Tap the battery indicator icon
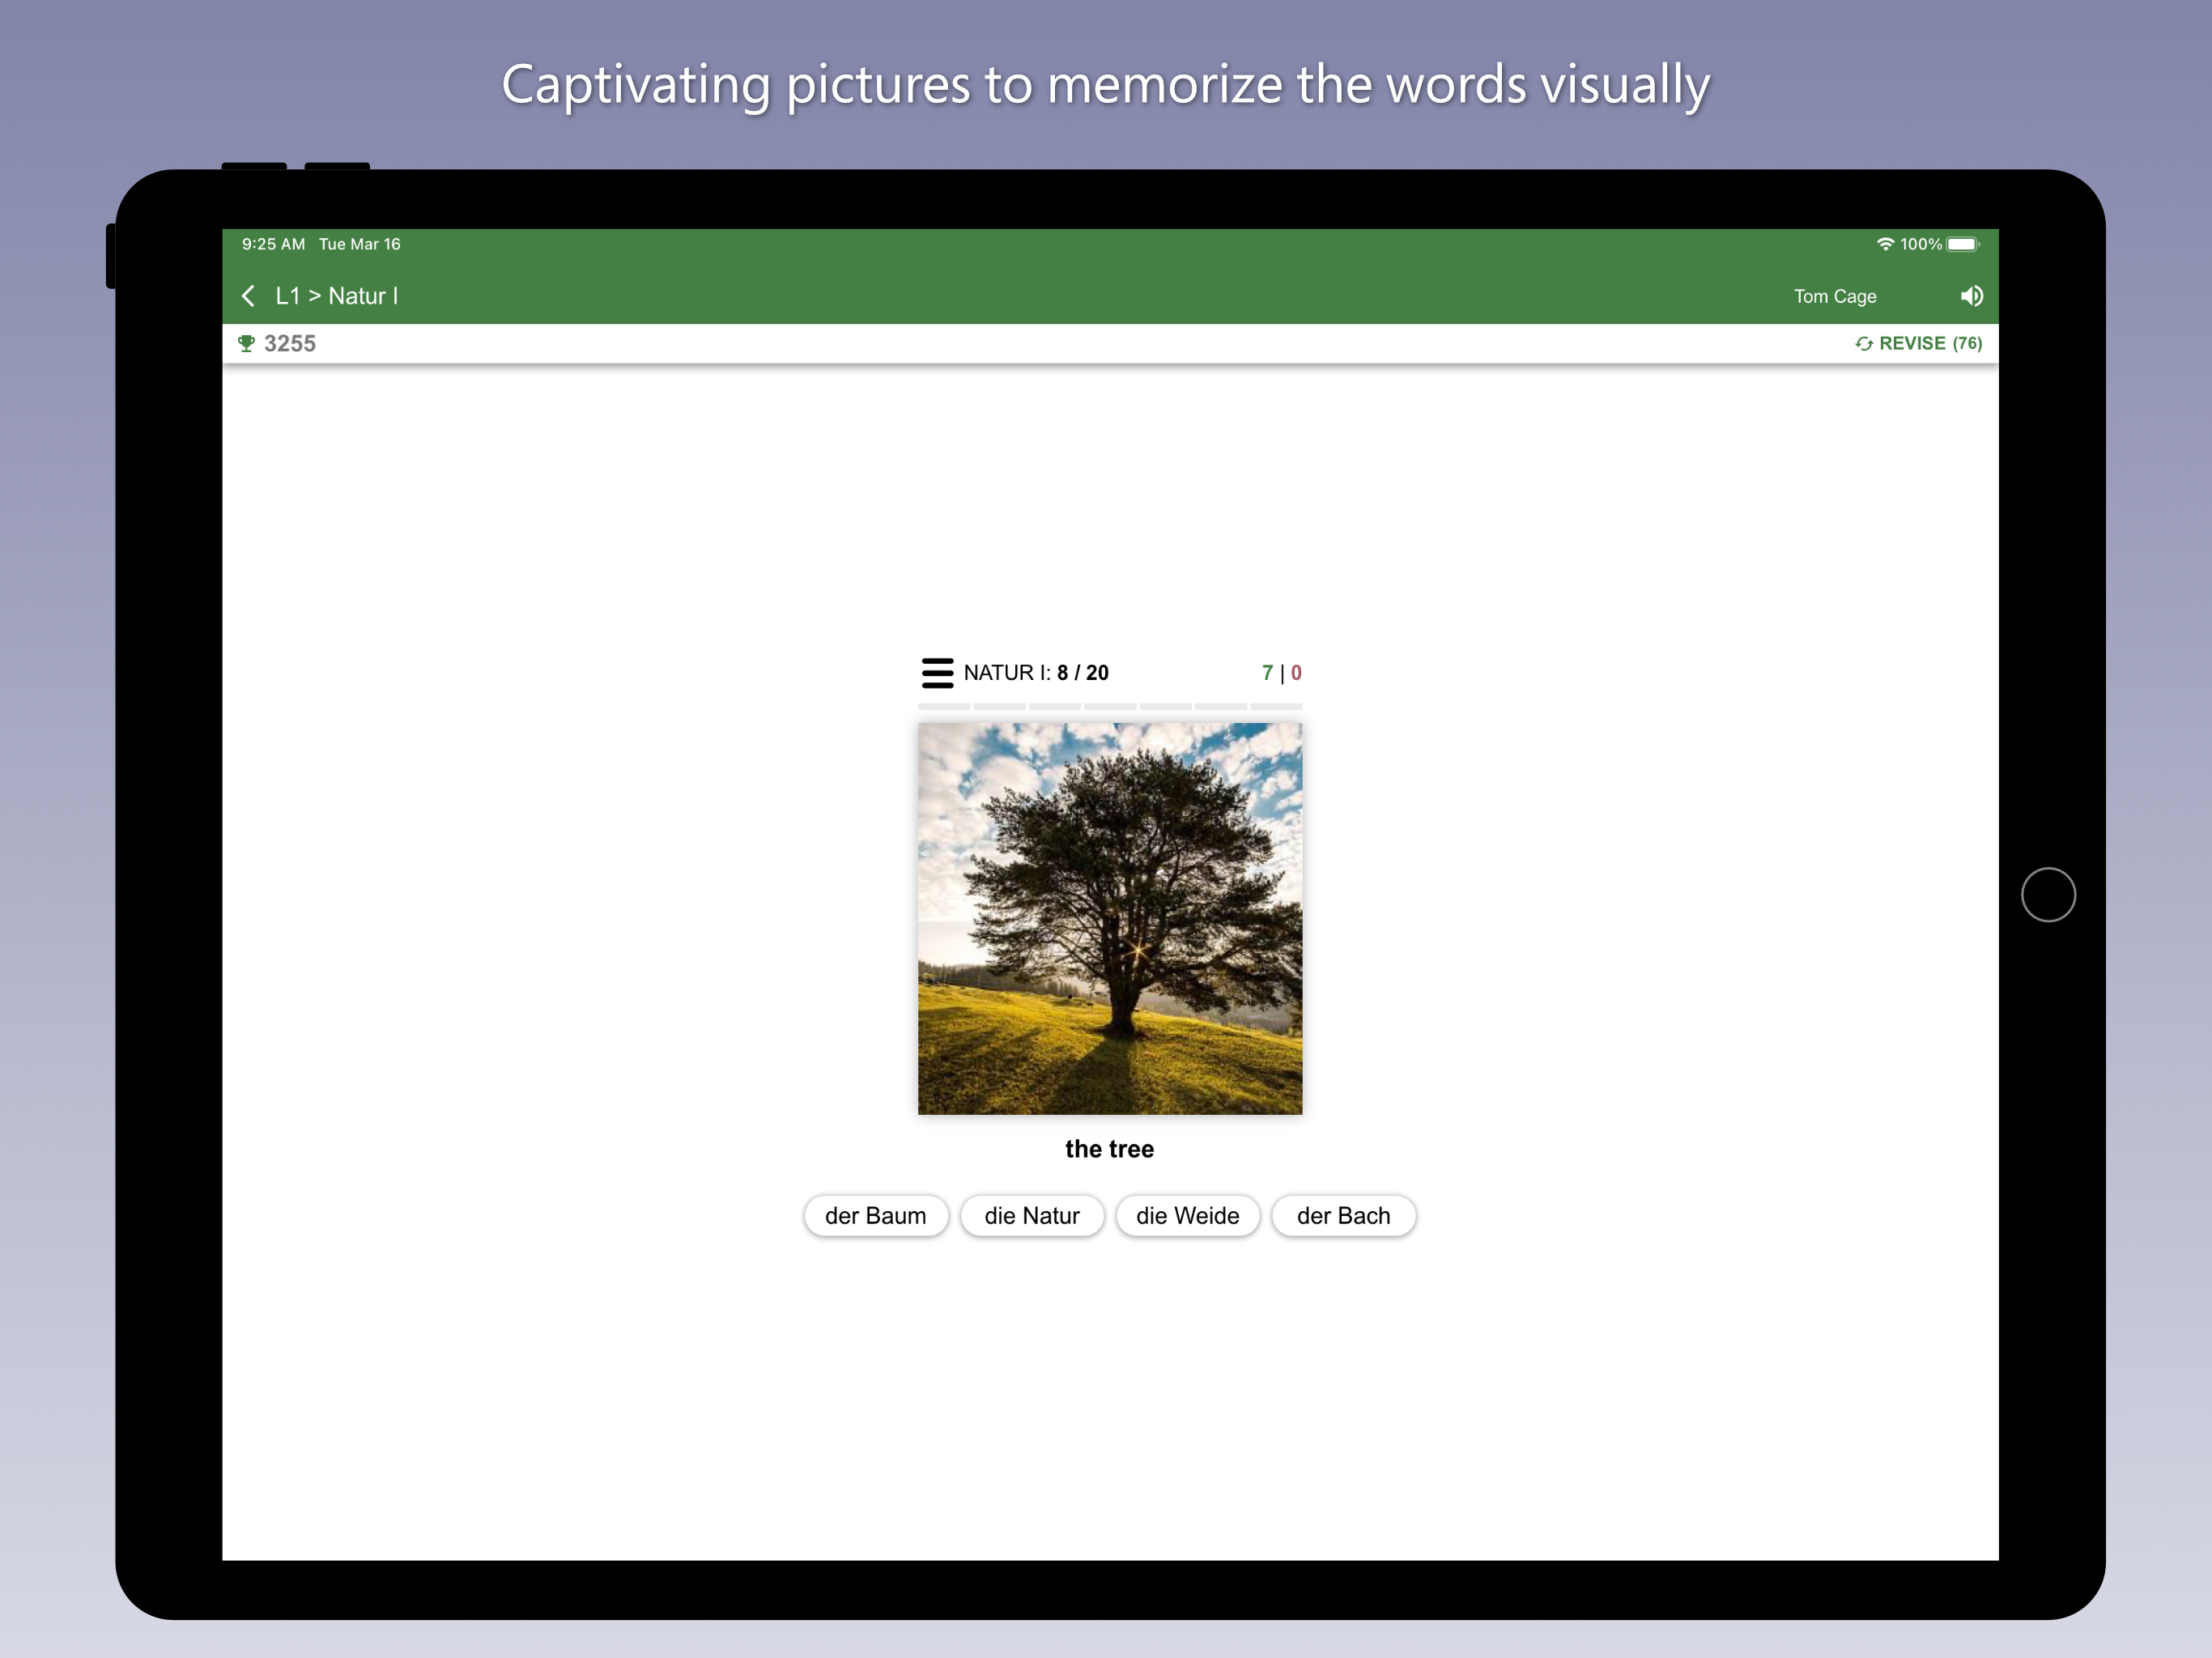The image size is (2212, 1658). (1962, 244)
